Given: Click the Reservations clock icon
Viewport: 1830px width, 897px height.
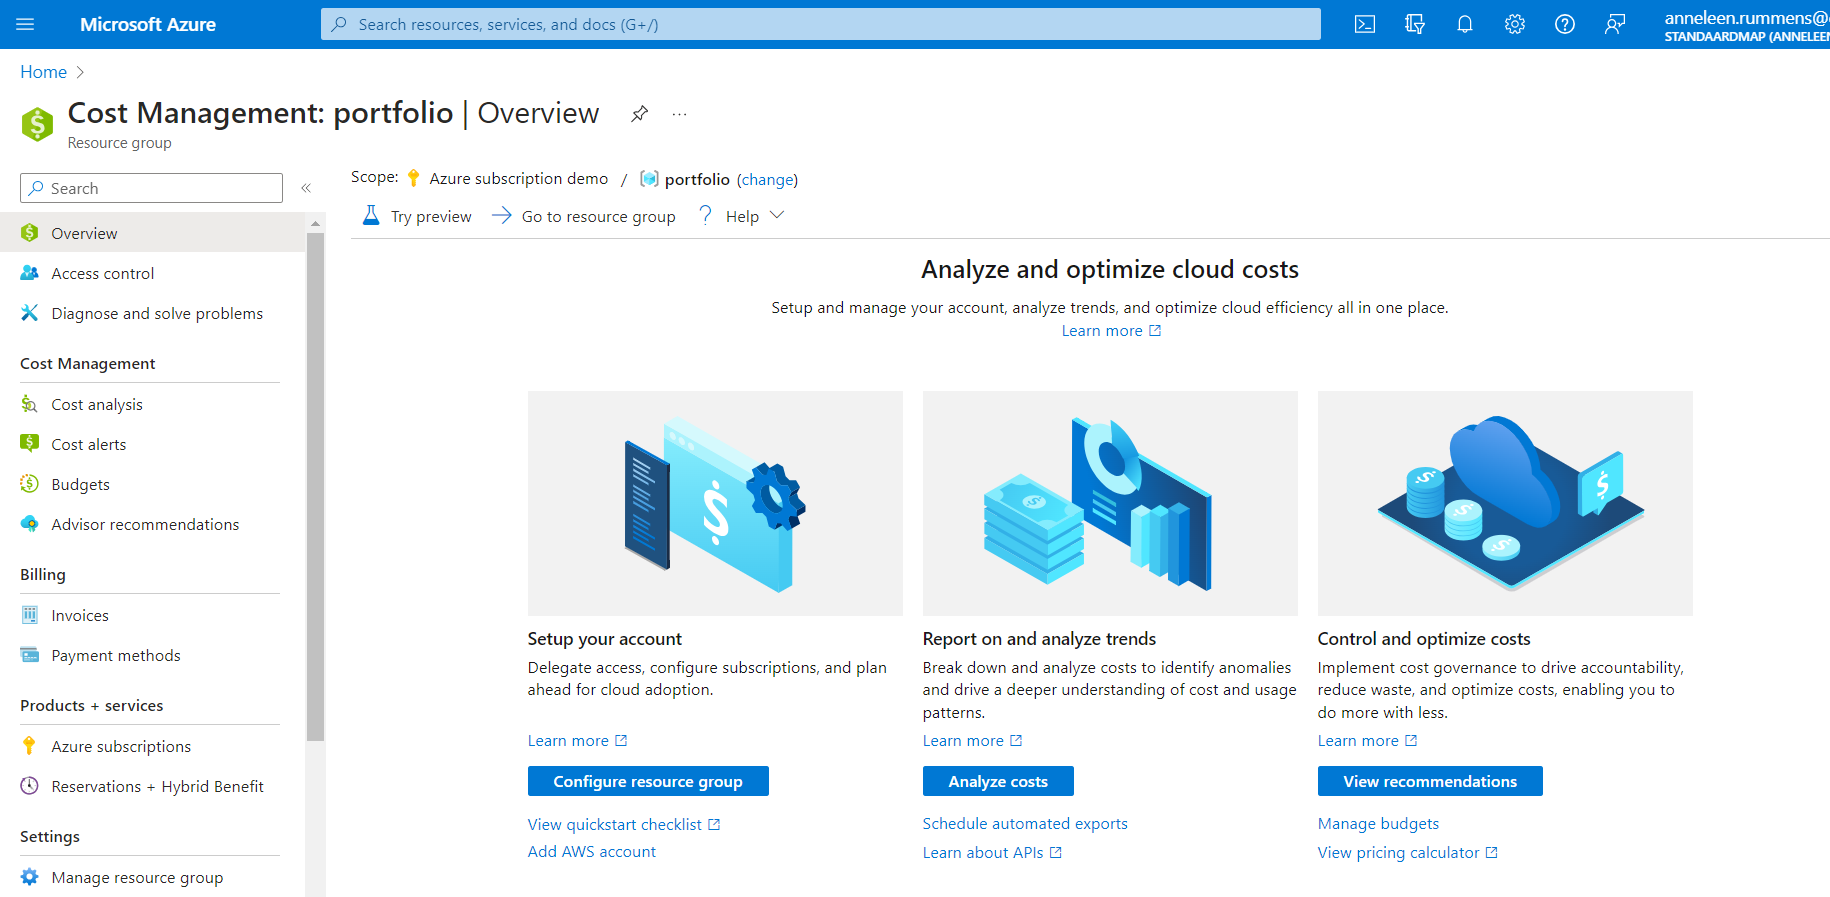Looking at the screenshot, I should click(x=30, y=786).
